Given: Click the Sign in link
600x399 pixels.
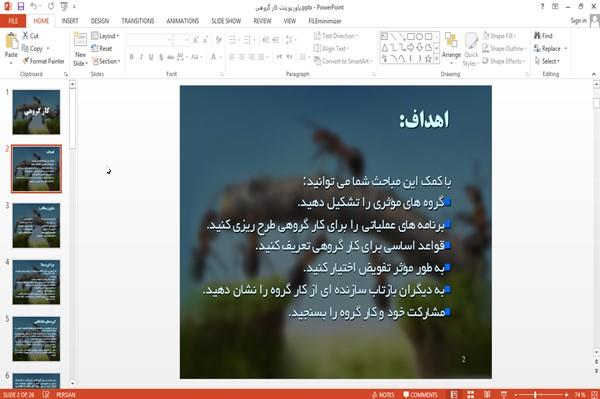Looking at the screenshot, I should point(578,21).
